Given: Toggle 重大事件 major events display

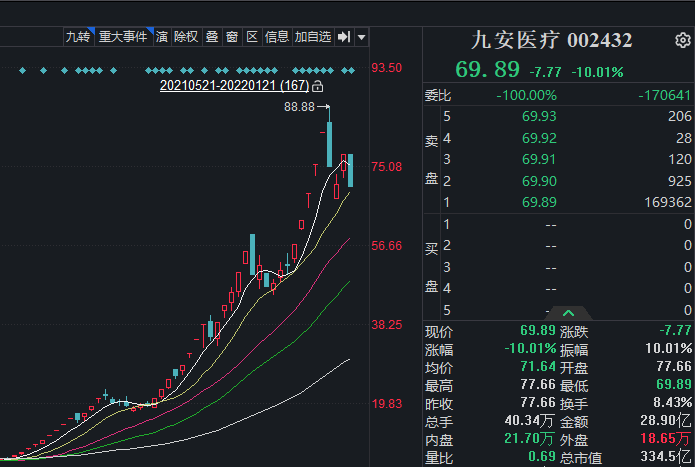Looking at the screenshot, I should coord(123,37).
